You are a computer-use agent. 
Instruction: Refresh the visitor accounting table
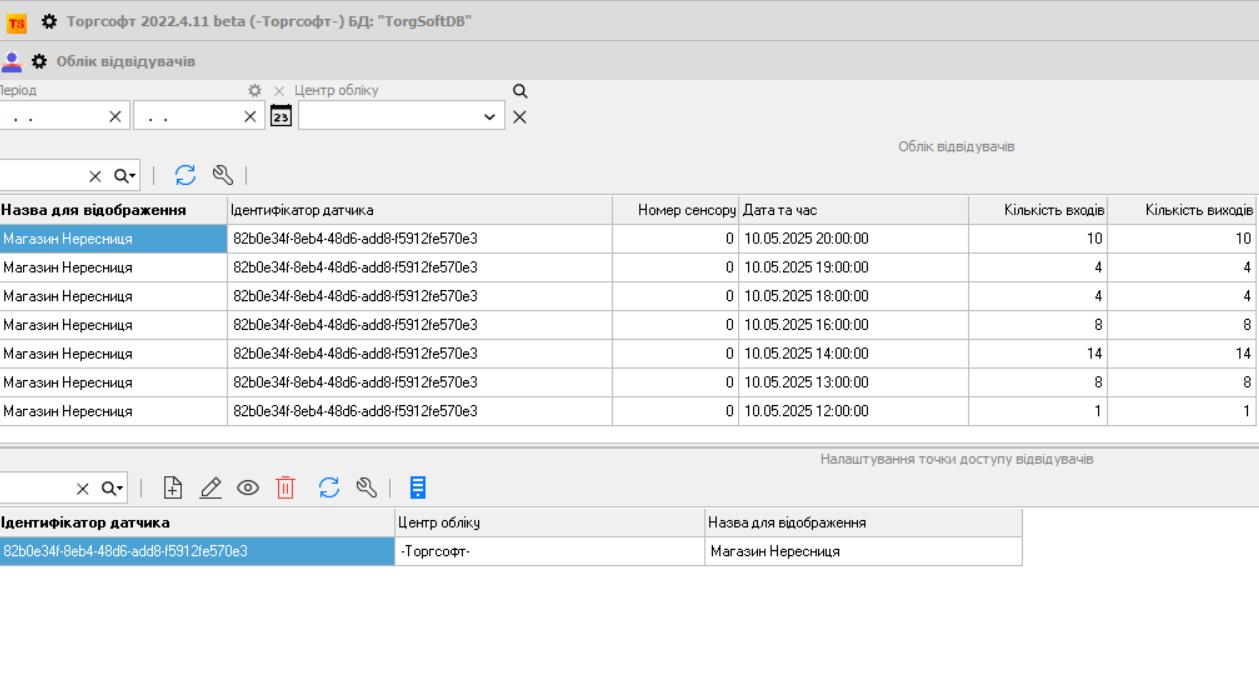[x=185, y=176]
